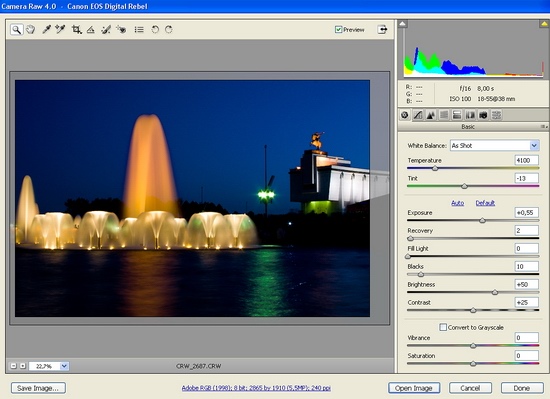The height and width of the screenshot is (399, 550).
Task: Click the zoom percentage field 22,7%
Action: (45, 366)
